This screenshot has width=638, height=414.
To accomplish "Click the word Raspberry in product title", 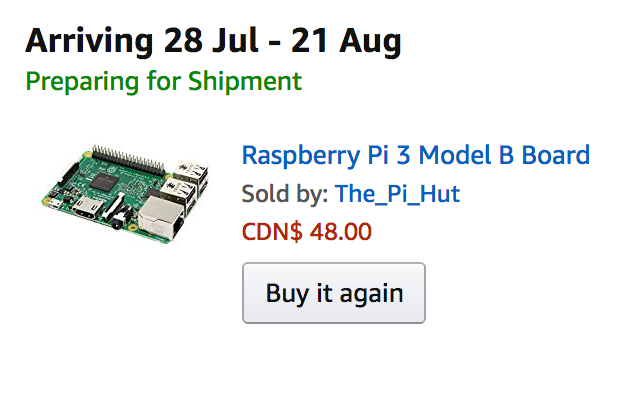I will click(x=301, y=156).
